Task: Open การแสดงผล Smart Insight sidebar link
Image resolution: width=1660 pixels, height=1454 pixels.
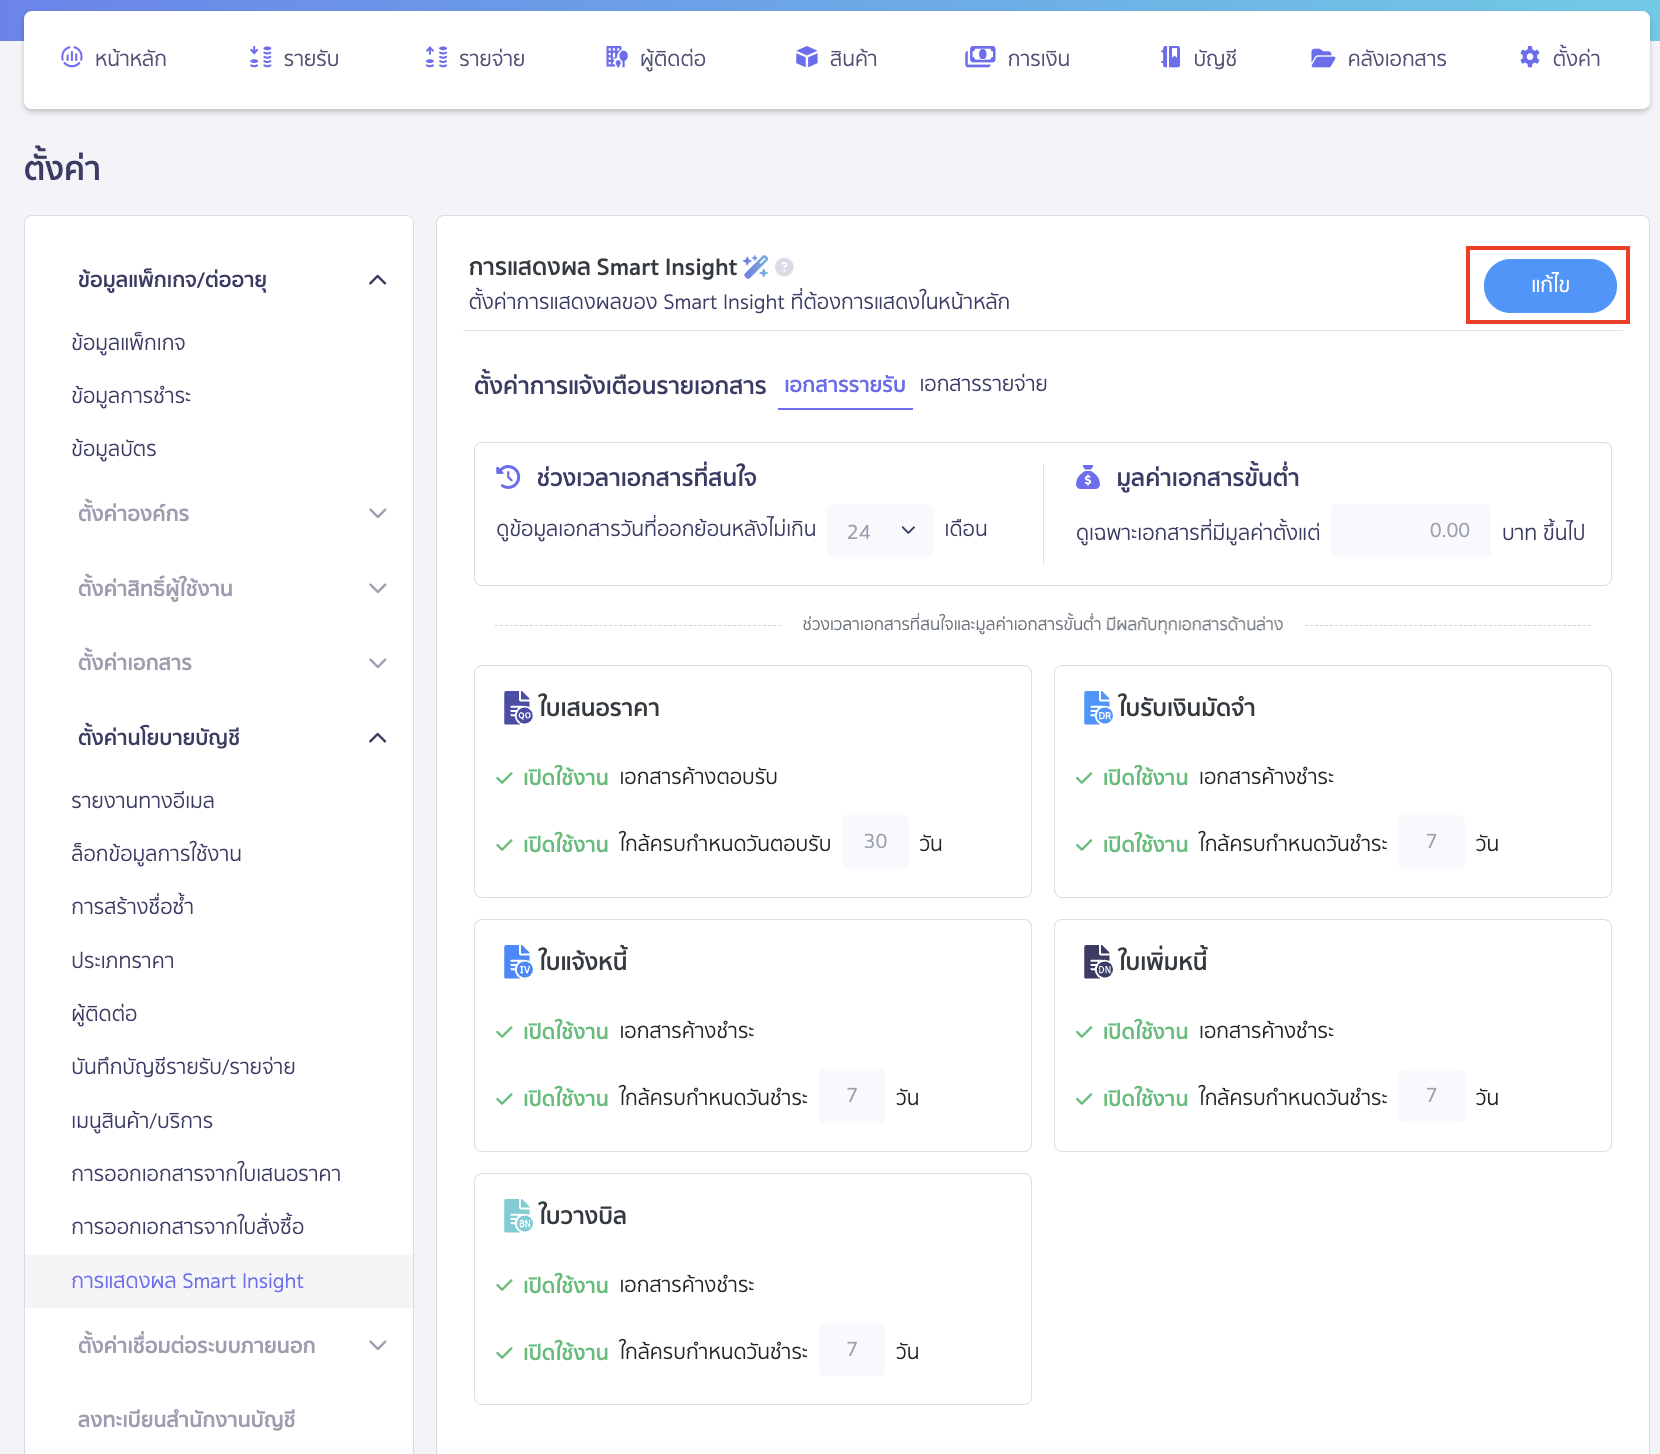Action: pyautogui.click(x=188, y=1281)
